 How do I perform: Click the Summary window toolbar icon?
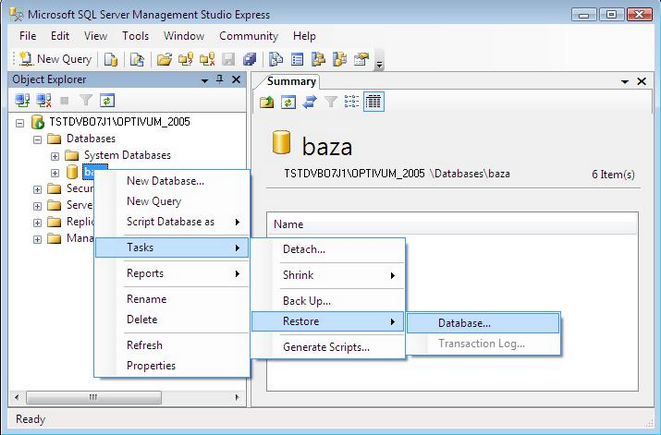[x=297, y=59]
